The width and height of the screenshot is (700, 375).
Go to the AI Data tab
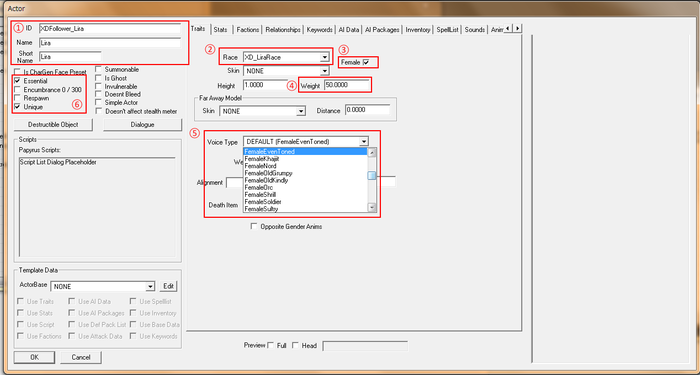[x=349, y=29]
